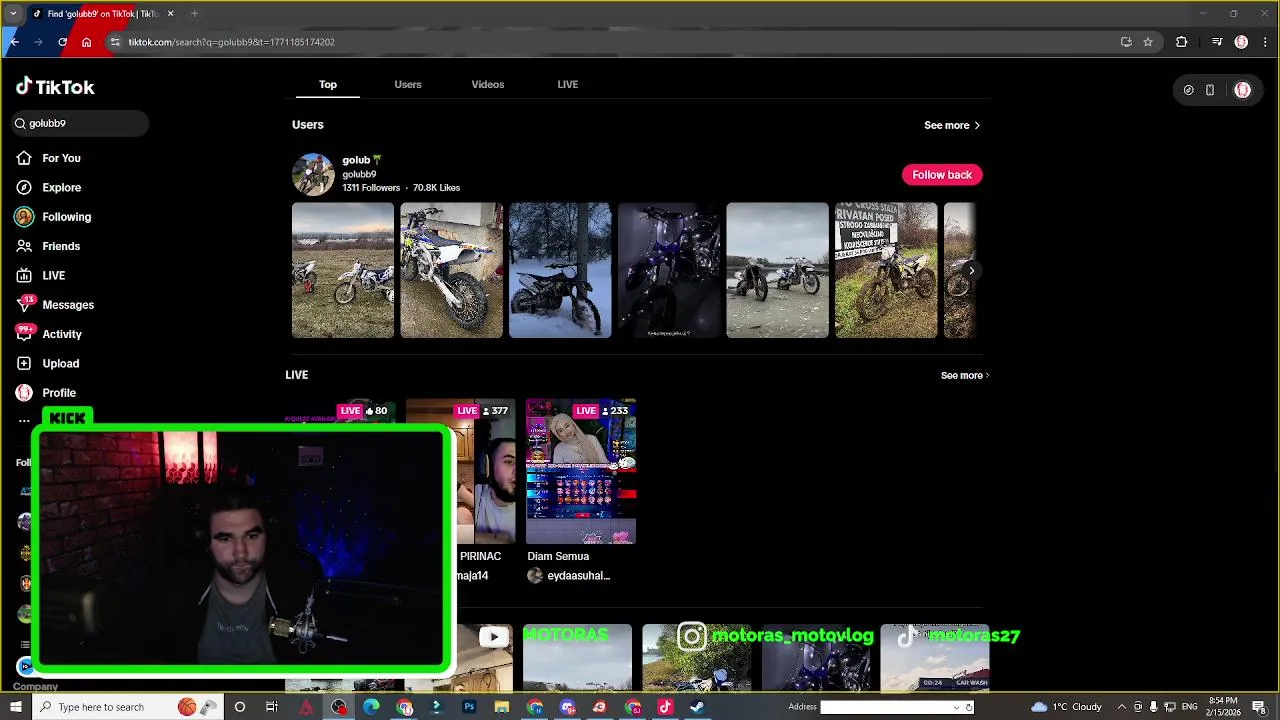Click the golub profile avatar
The width and height of the screenshot is (1280, 720).
coord(313,174)
